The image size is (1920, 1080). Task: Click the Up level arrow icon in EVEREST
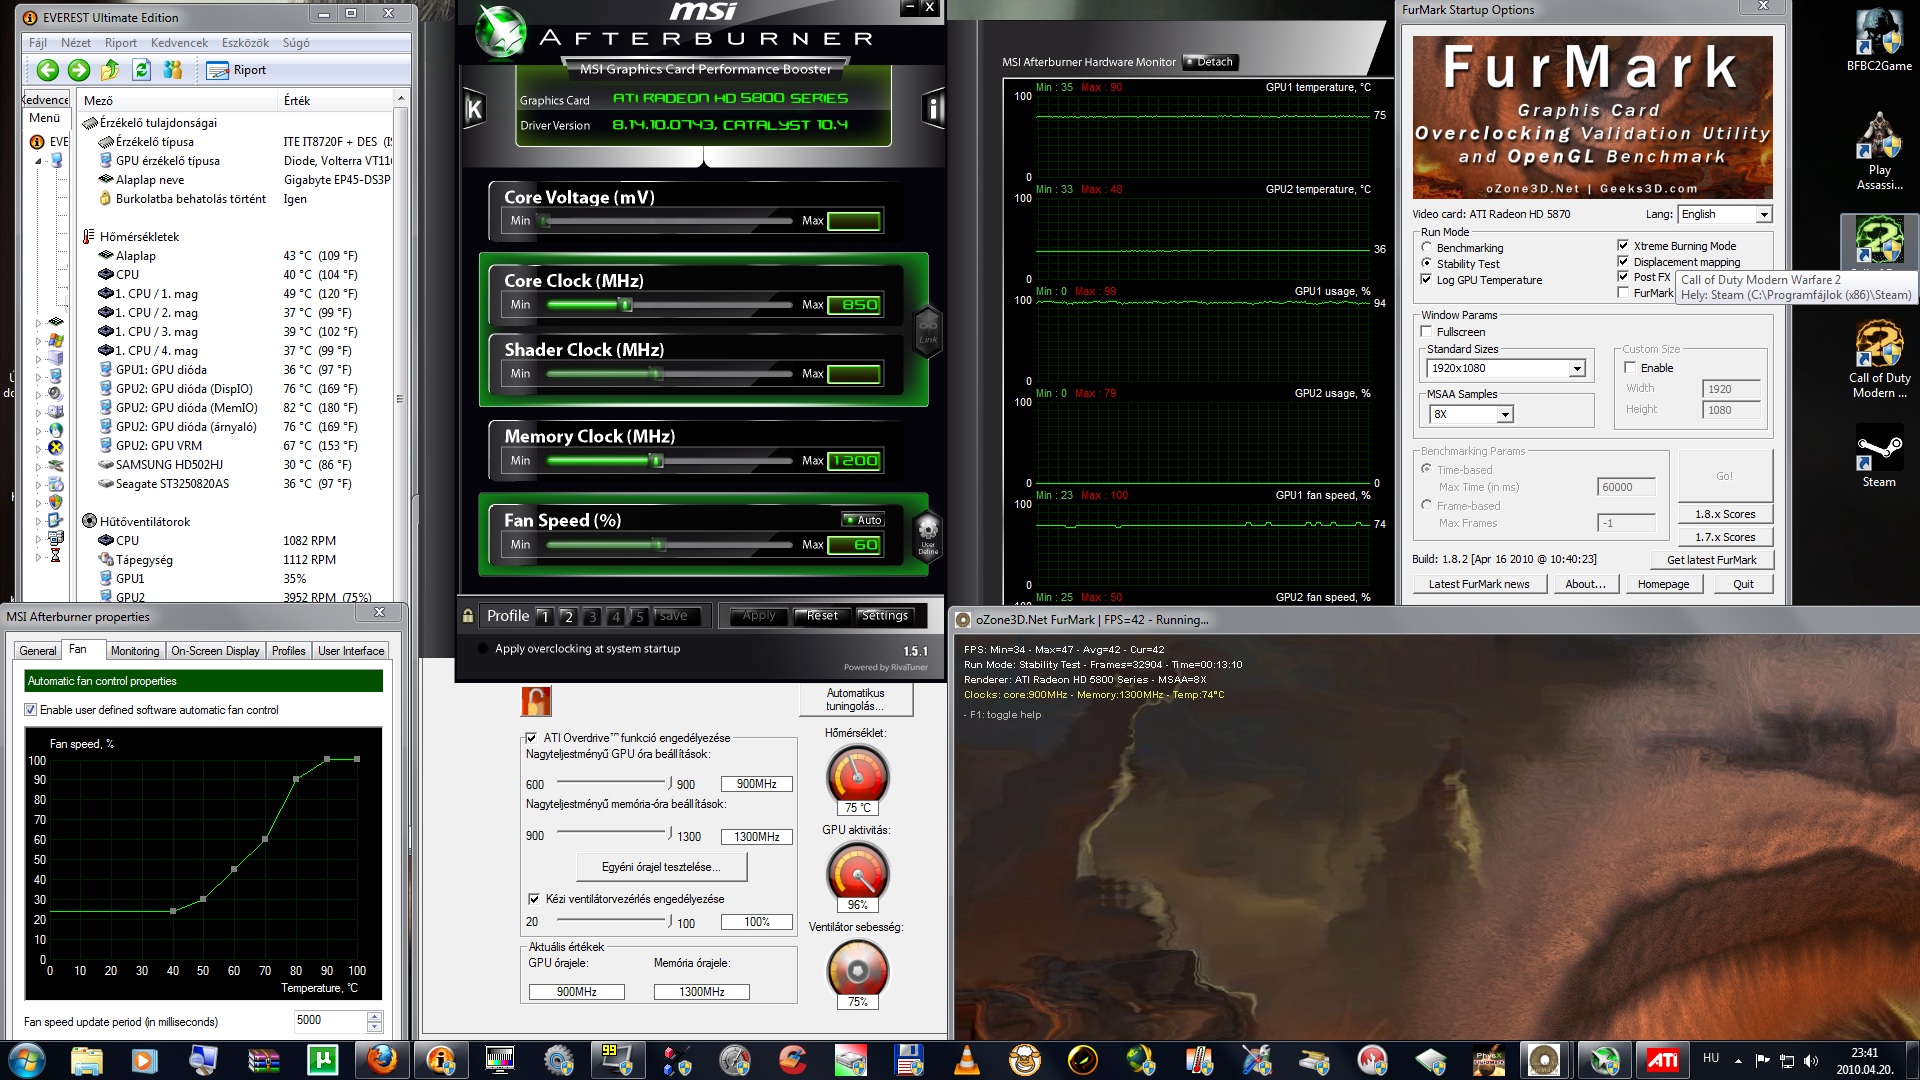tap(110, 70)
